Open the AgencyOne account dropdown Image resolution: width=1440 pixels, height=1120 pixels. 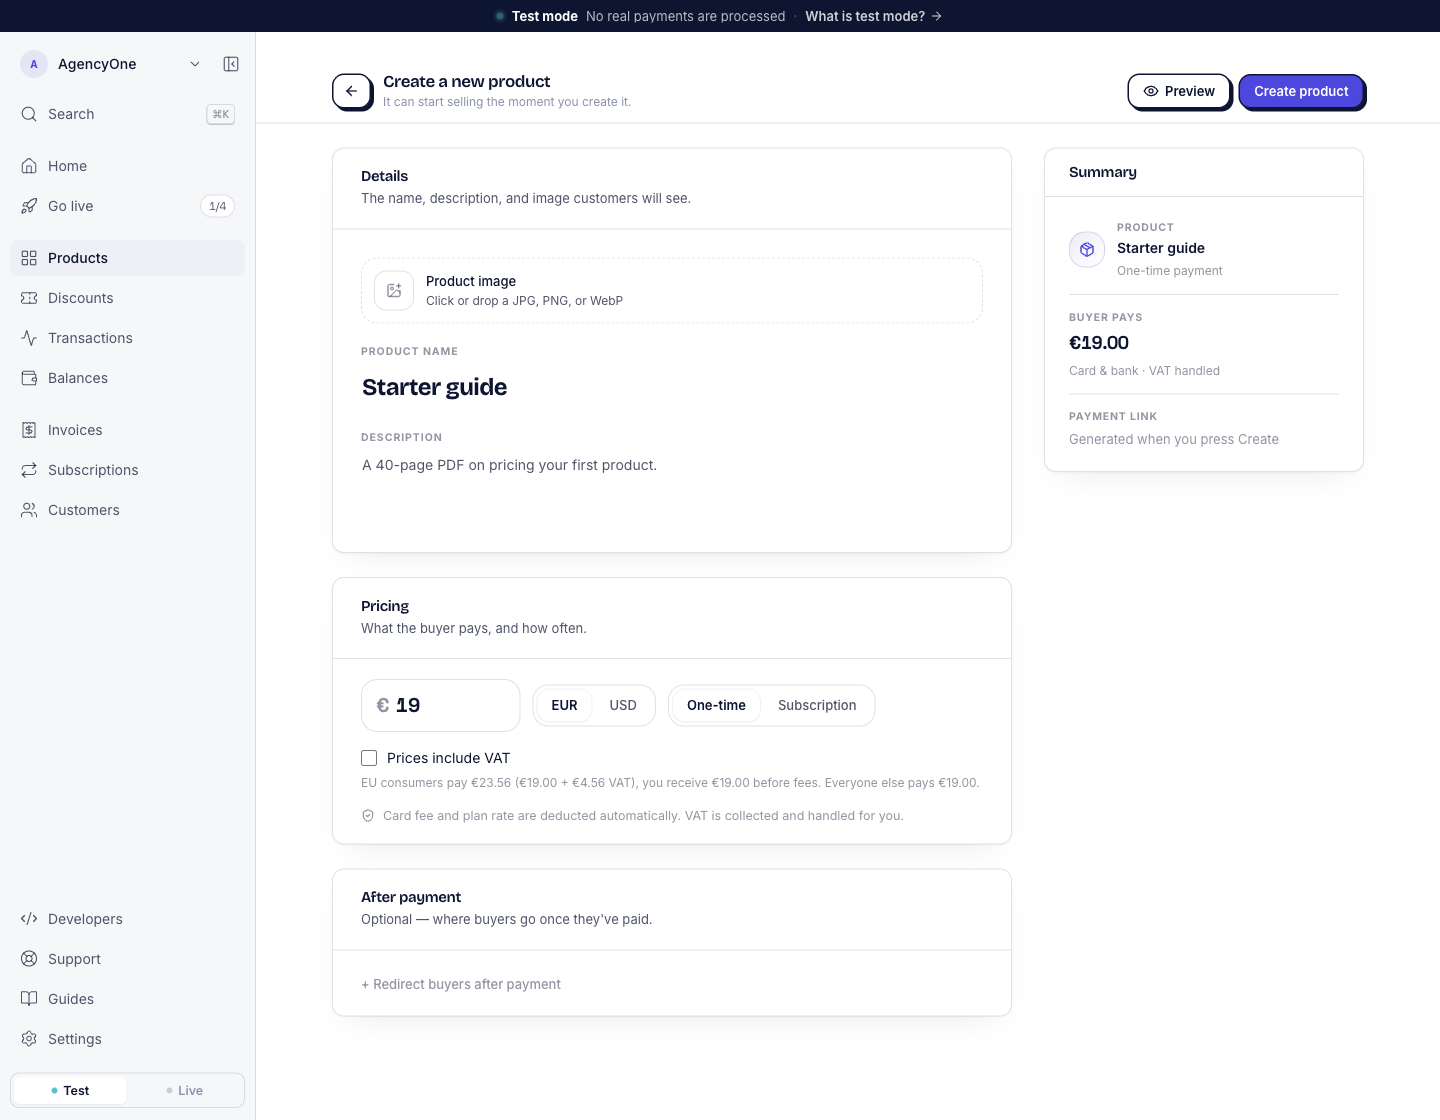tap(110, 64)
